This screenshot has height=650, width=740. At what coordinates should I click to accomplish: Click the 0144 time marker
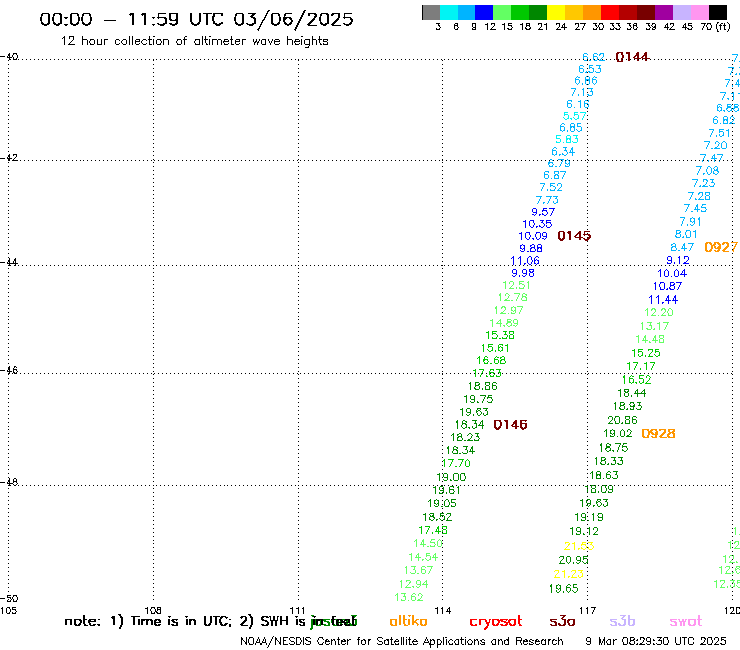click(x=632, y=57)
